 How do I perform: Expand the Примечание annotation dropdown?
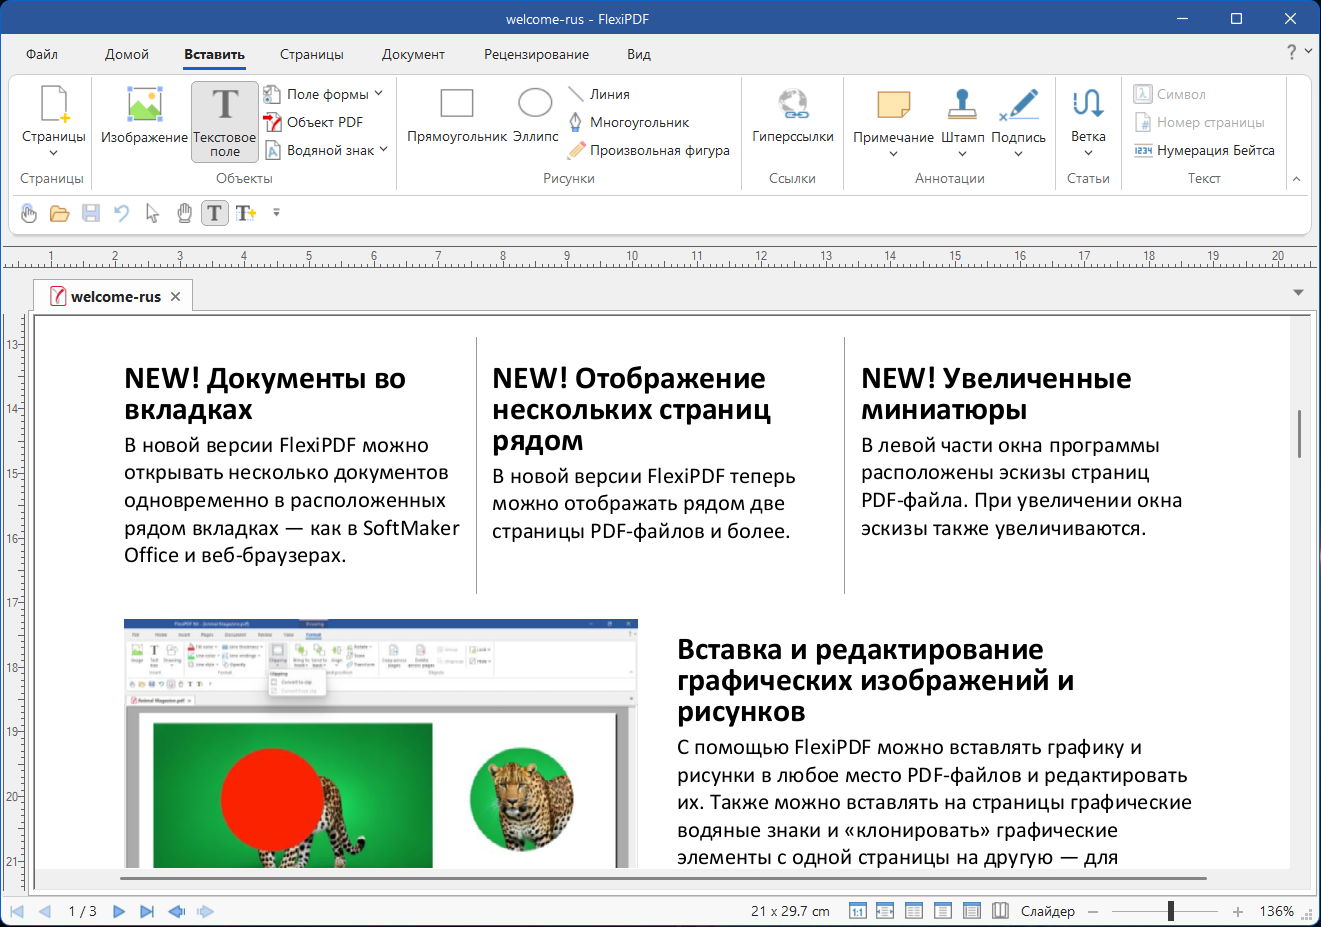[x=893, y=154]
